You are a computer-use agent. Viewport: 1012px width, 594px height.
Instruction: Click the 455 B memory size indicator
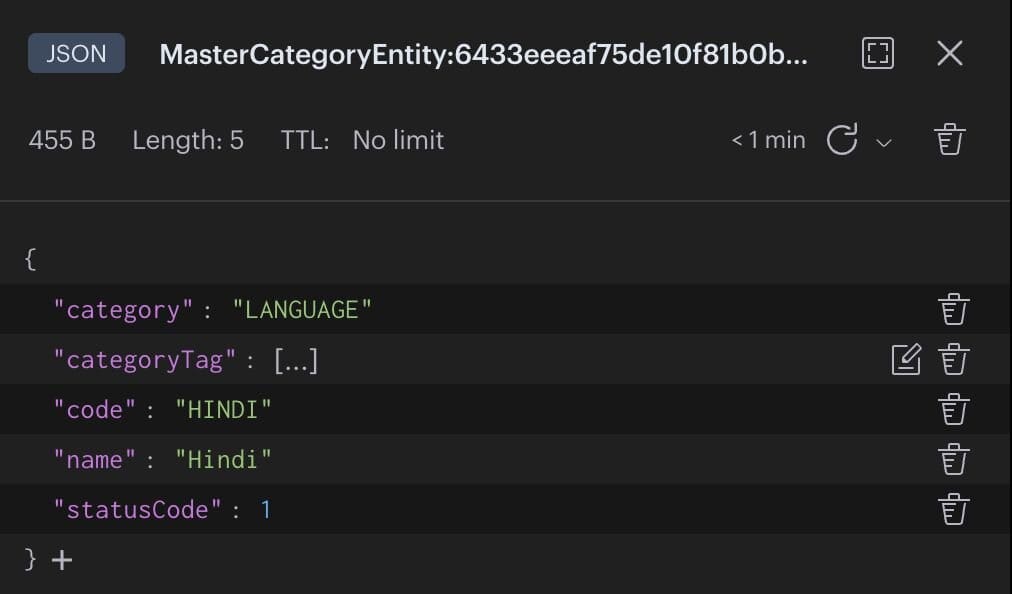(x=61, y=140)
